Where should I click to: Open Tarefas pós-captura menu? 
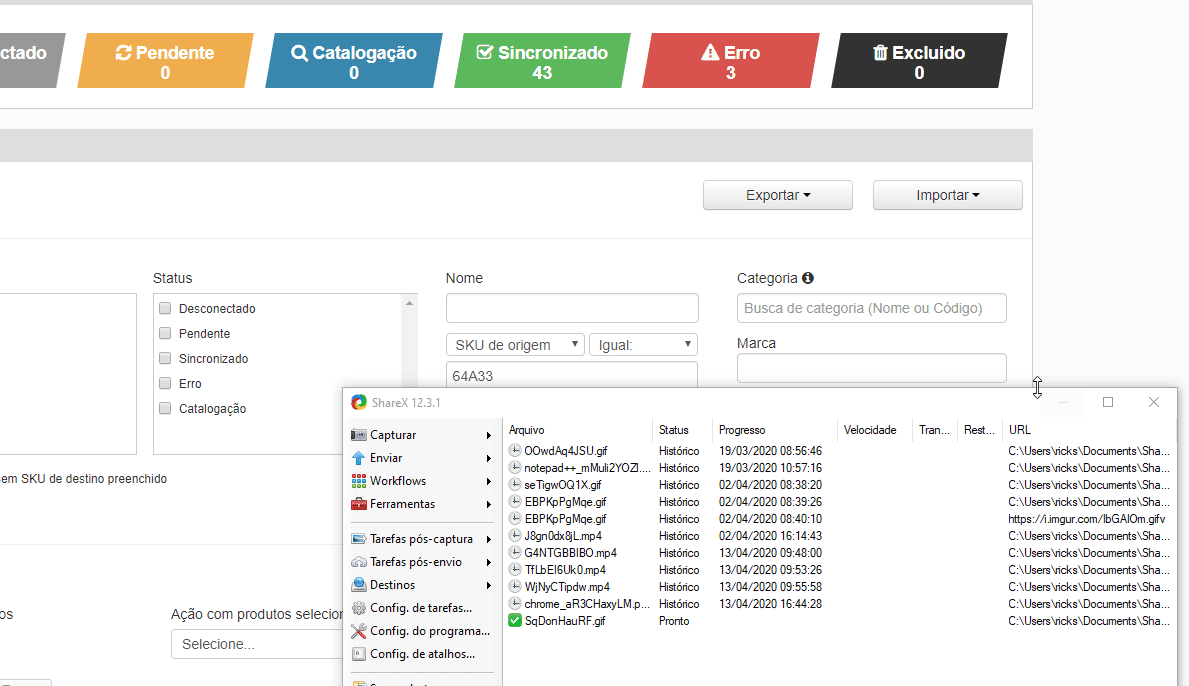pyautogui.click(x=421, y=539)
